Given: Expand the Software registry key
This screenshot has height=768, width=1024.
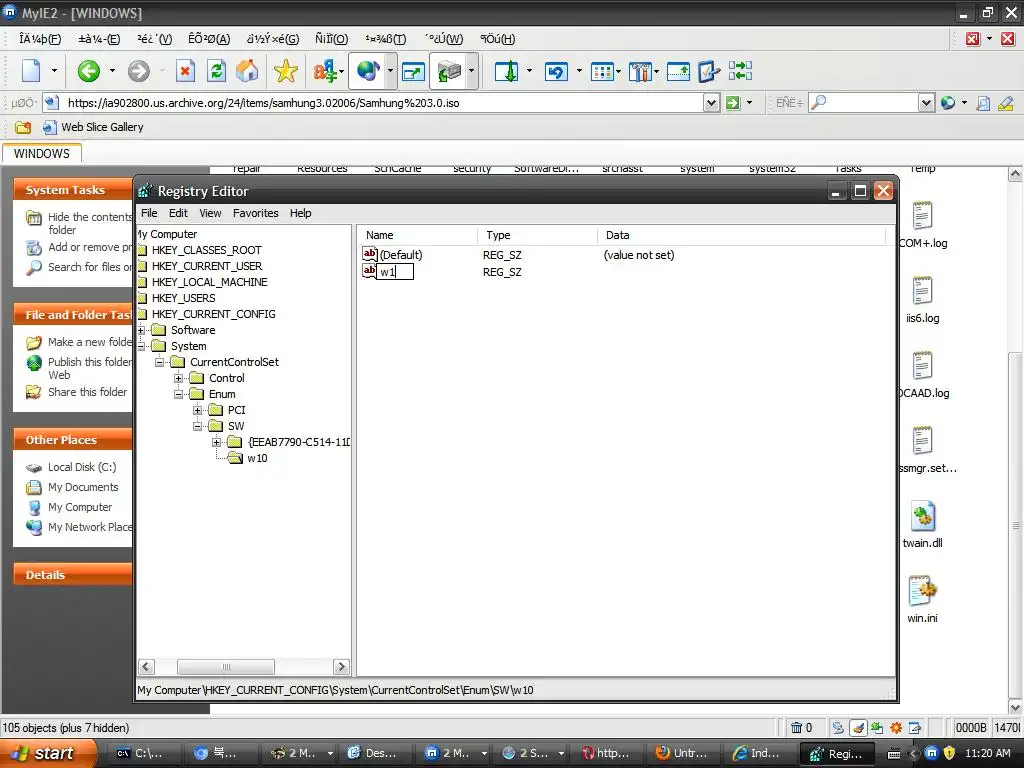Looking at the screenshot, I should [x=142, y=330].
